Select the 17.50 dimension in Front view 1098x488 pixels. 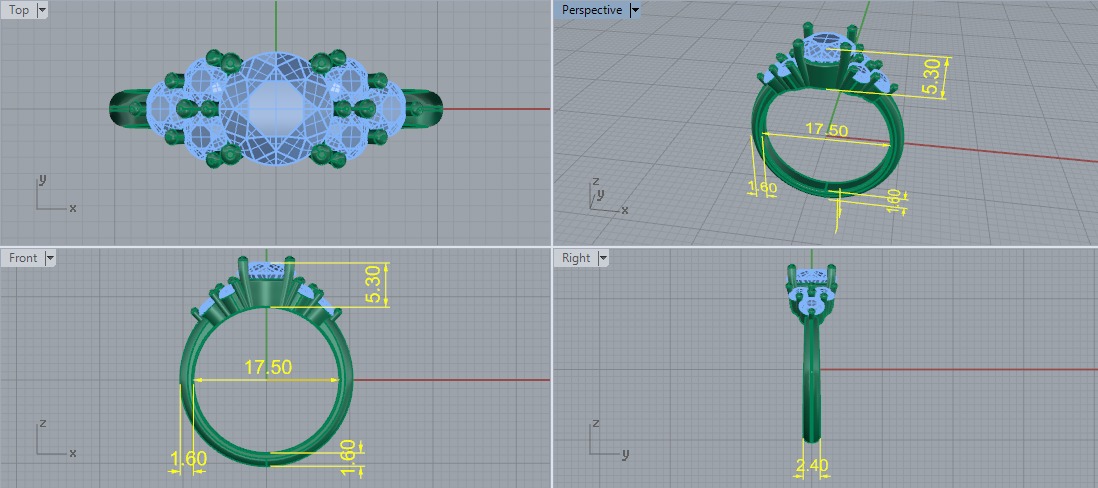[x=267, y=367]
